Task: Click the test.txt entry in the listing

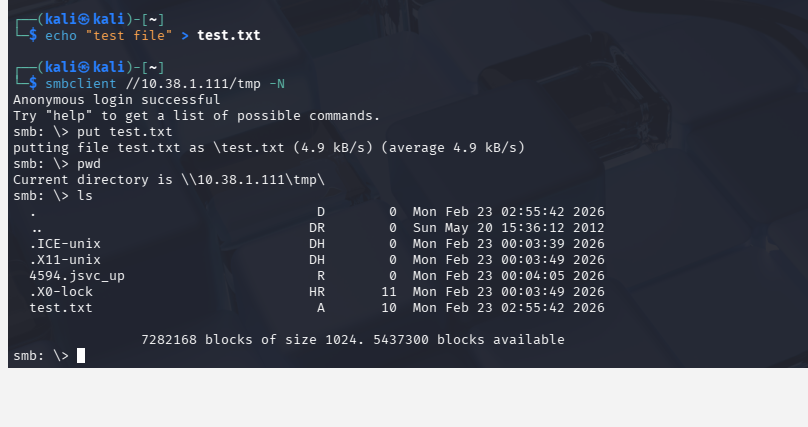Action: [61, 308]
